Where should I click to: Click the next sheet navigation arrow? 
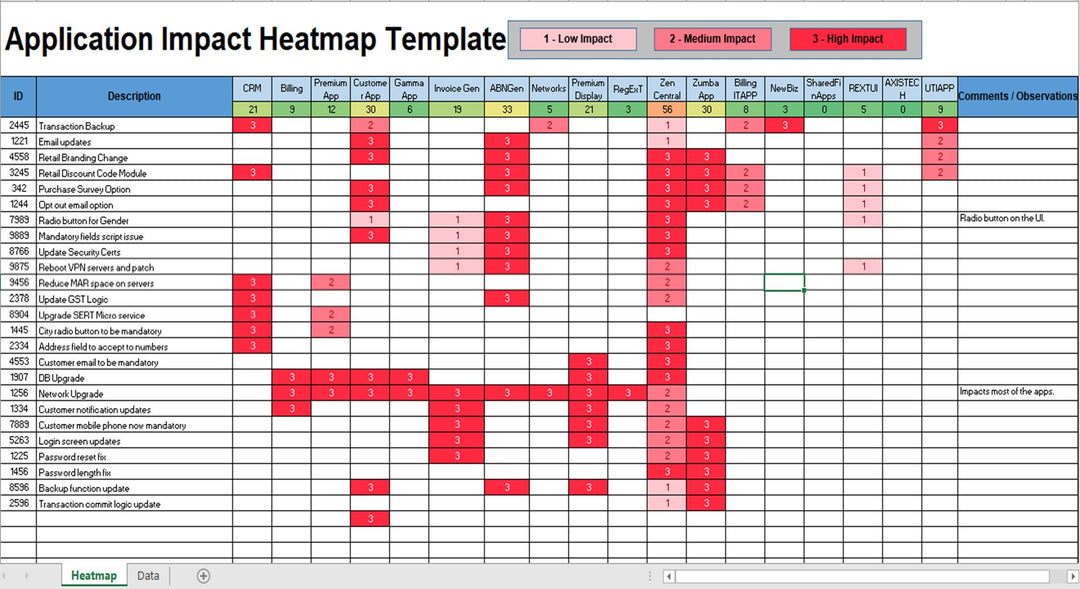pos(27,576)
